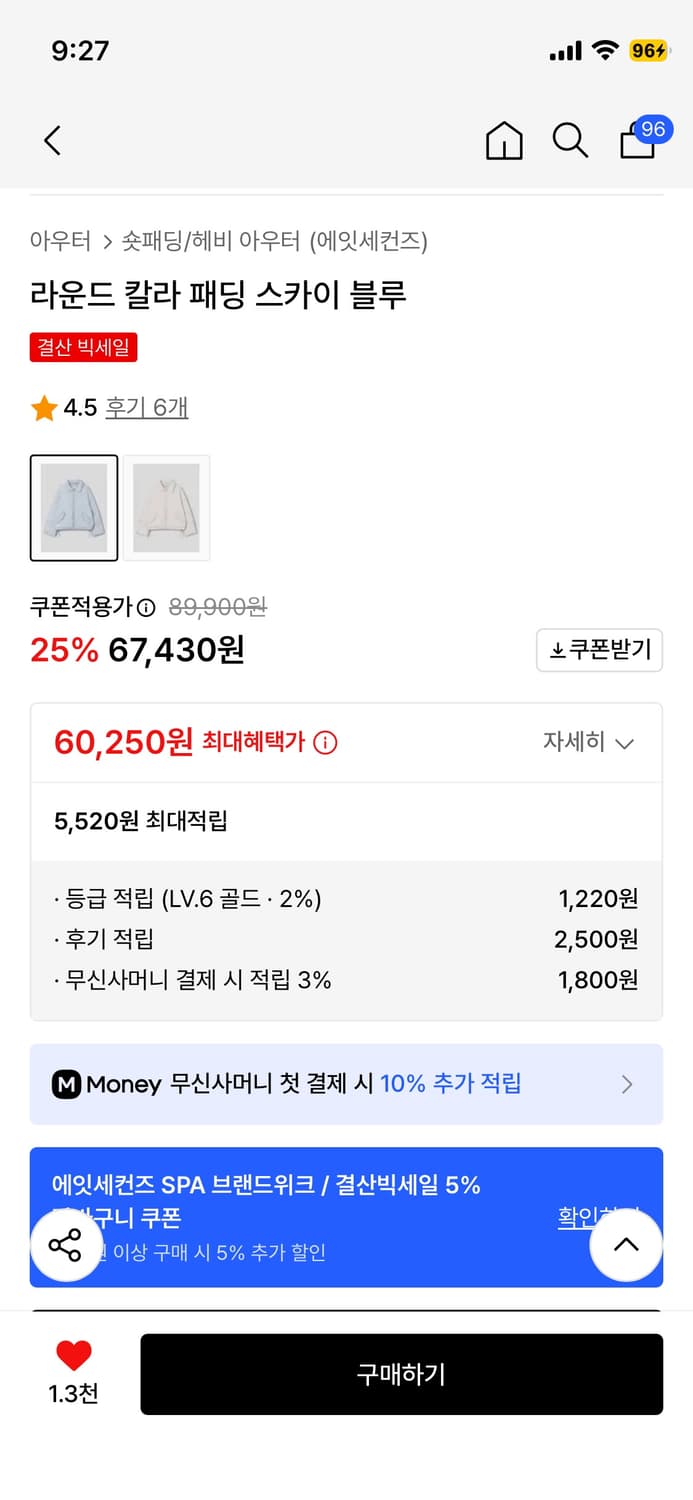Open the share options icon
The width and height of the screenshot is (693, 1500).
66,1245
